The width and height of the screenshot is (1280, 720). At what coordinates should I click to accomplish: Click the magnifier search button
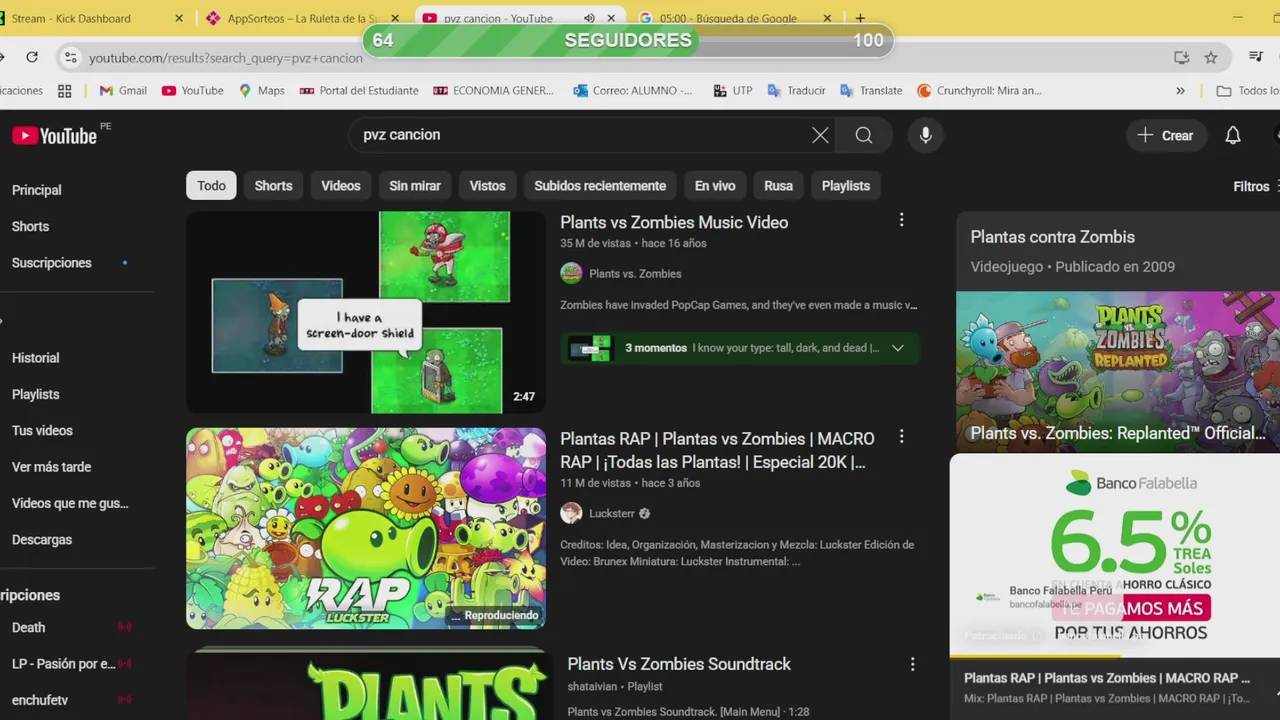pos(864,135)
